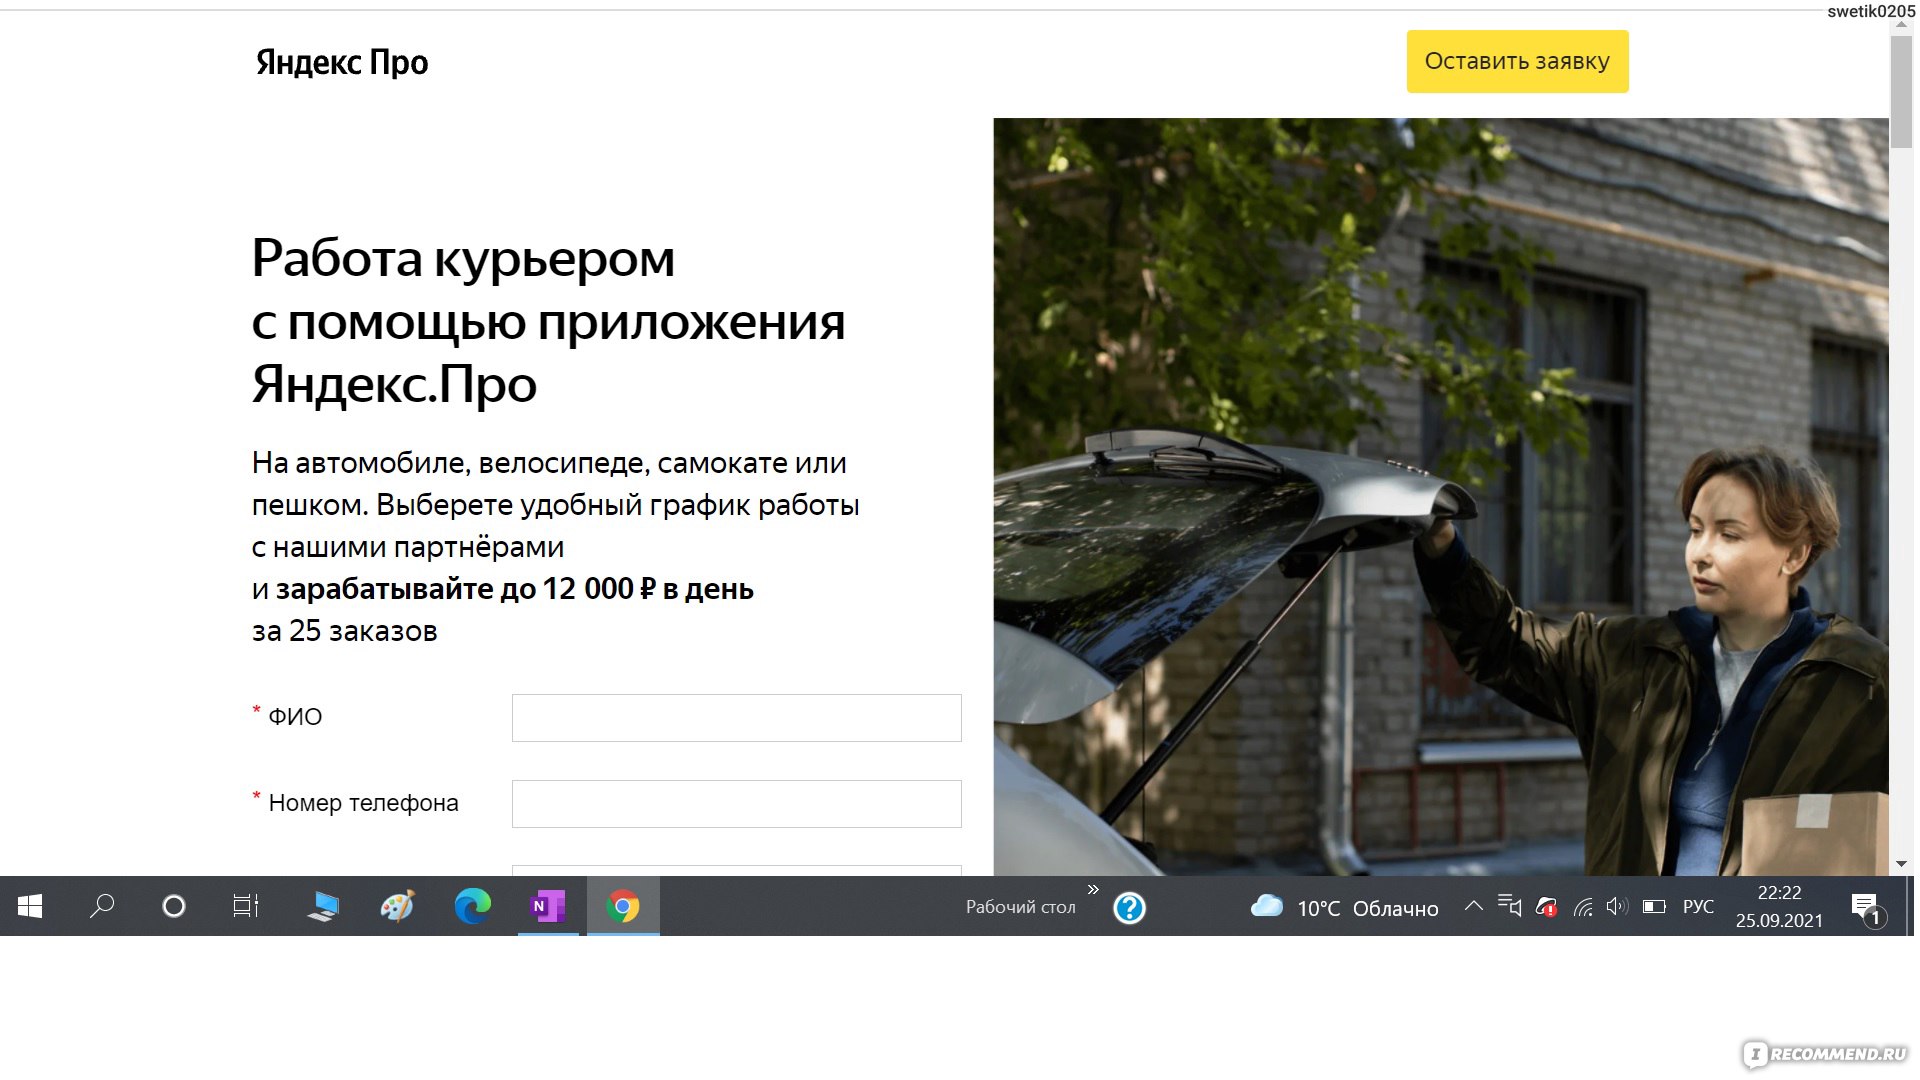The width and height of the screenshot is (1920, 1080).
Task: Open the volume speaker icon
Action: [1617, 907]
